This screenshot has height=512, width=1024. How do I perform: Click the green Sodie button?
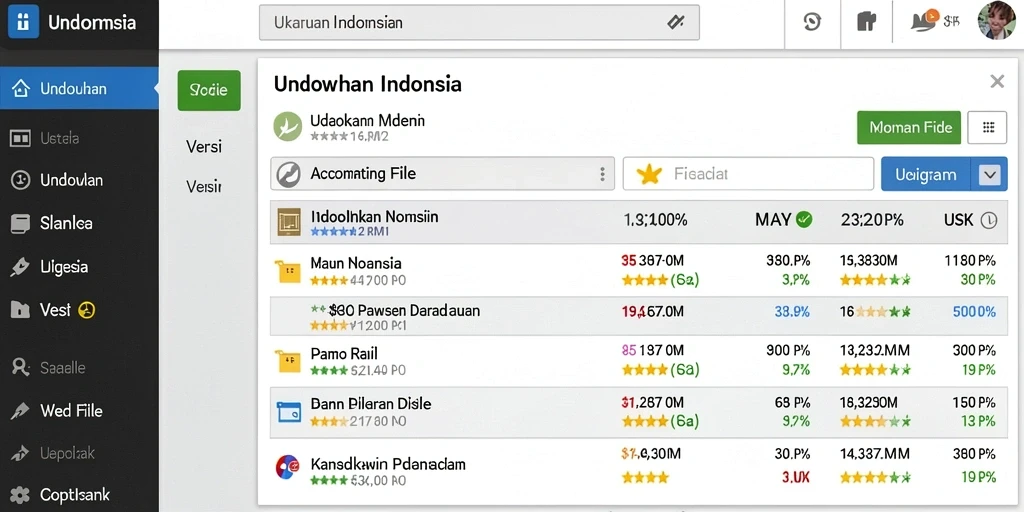[x=209, y=90]
